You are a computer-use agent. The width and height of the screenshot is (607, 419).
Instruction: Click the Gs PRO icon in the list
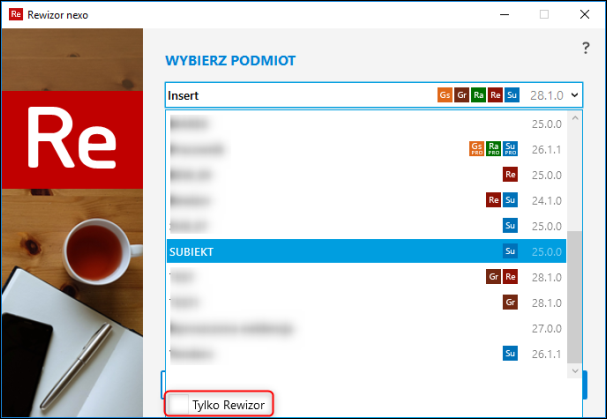tap(477, 149)
